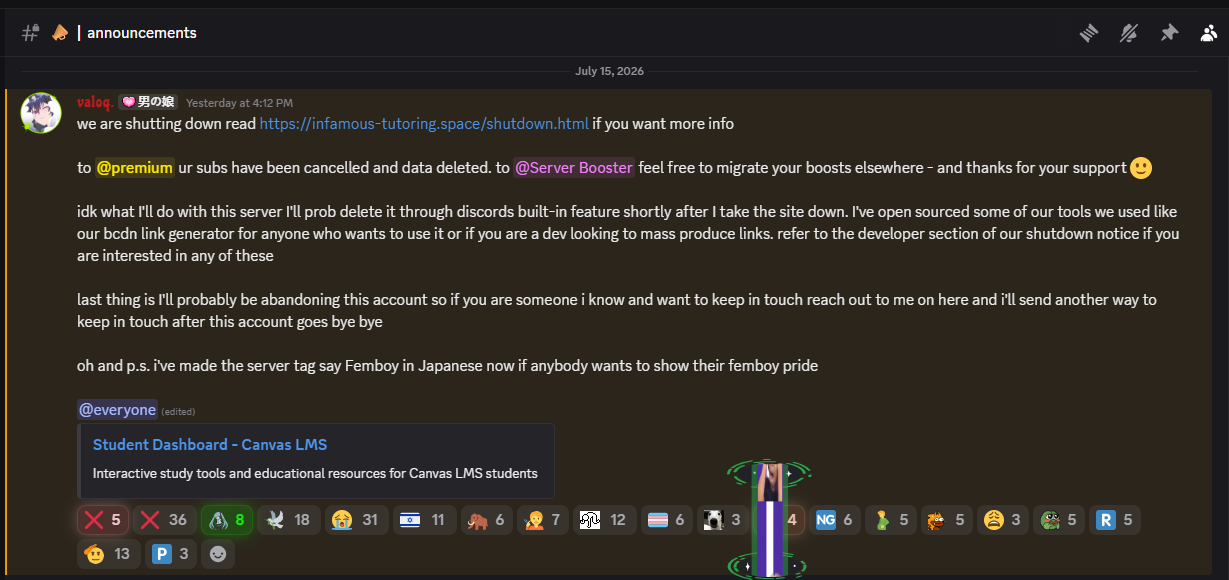Click the '(edited)' label
This screenshot has width=1229, height=580.
click(x=179, y=412)
